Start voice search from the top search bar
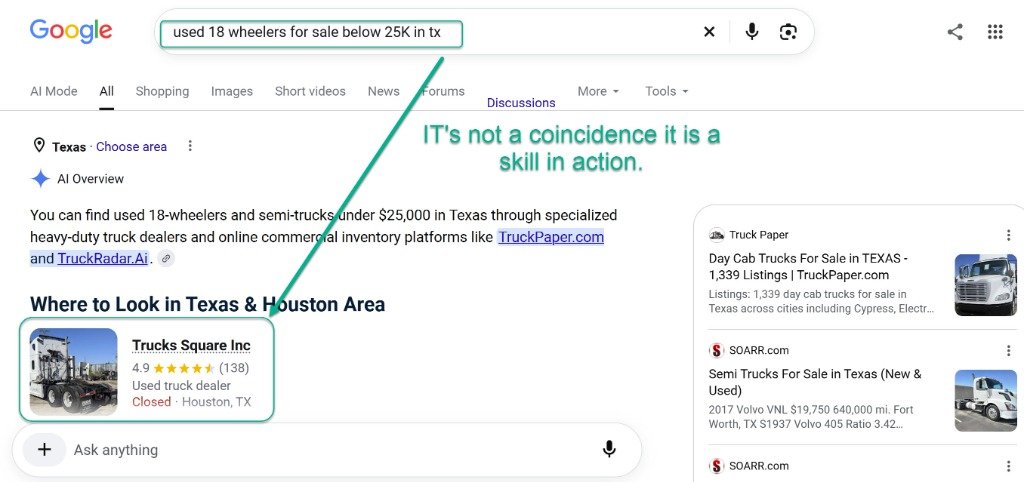1024x482 pixels. click(x=752, y=31)
